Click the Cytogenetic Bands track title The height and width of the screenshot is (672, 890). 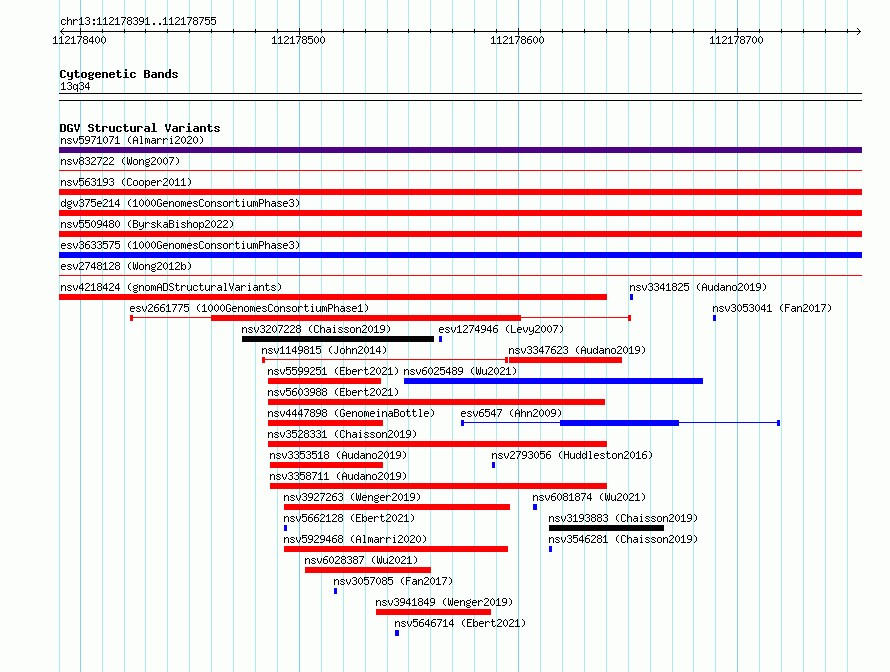point(119,74)
